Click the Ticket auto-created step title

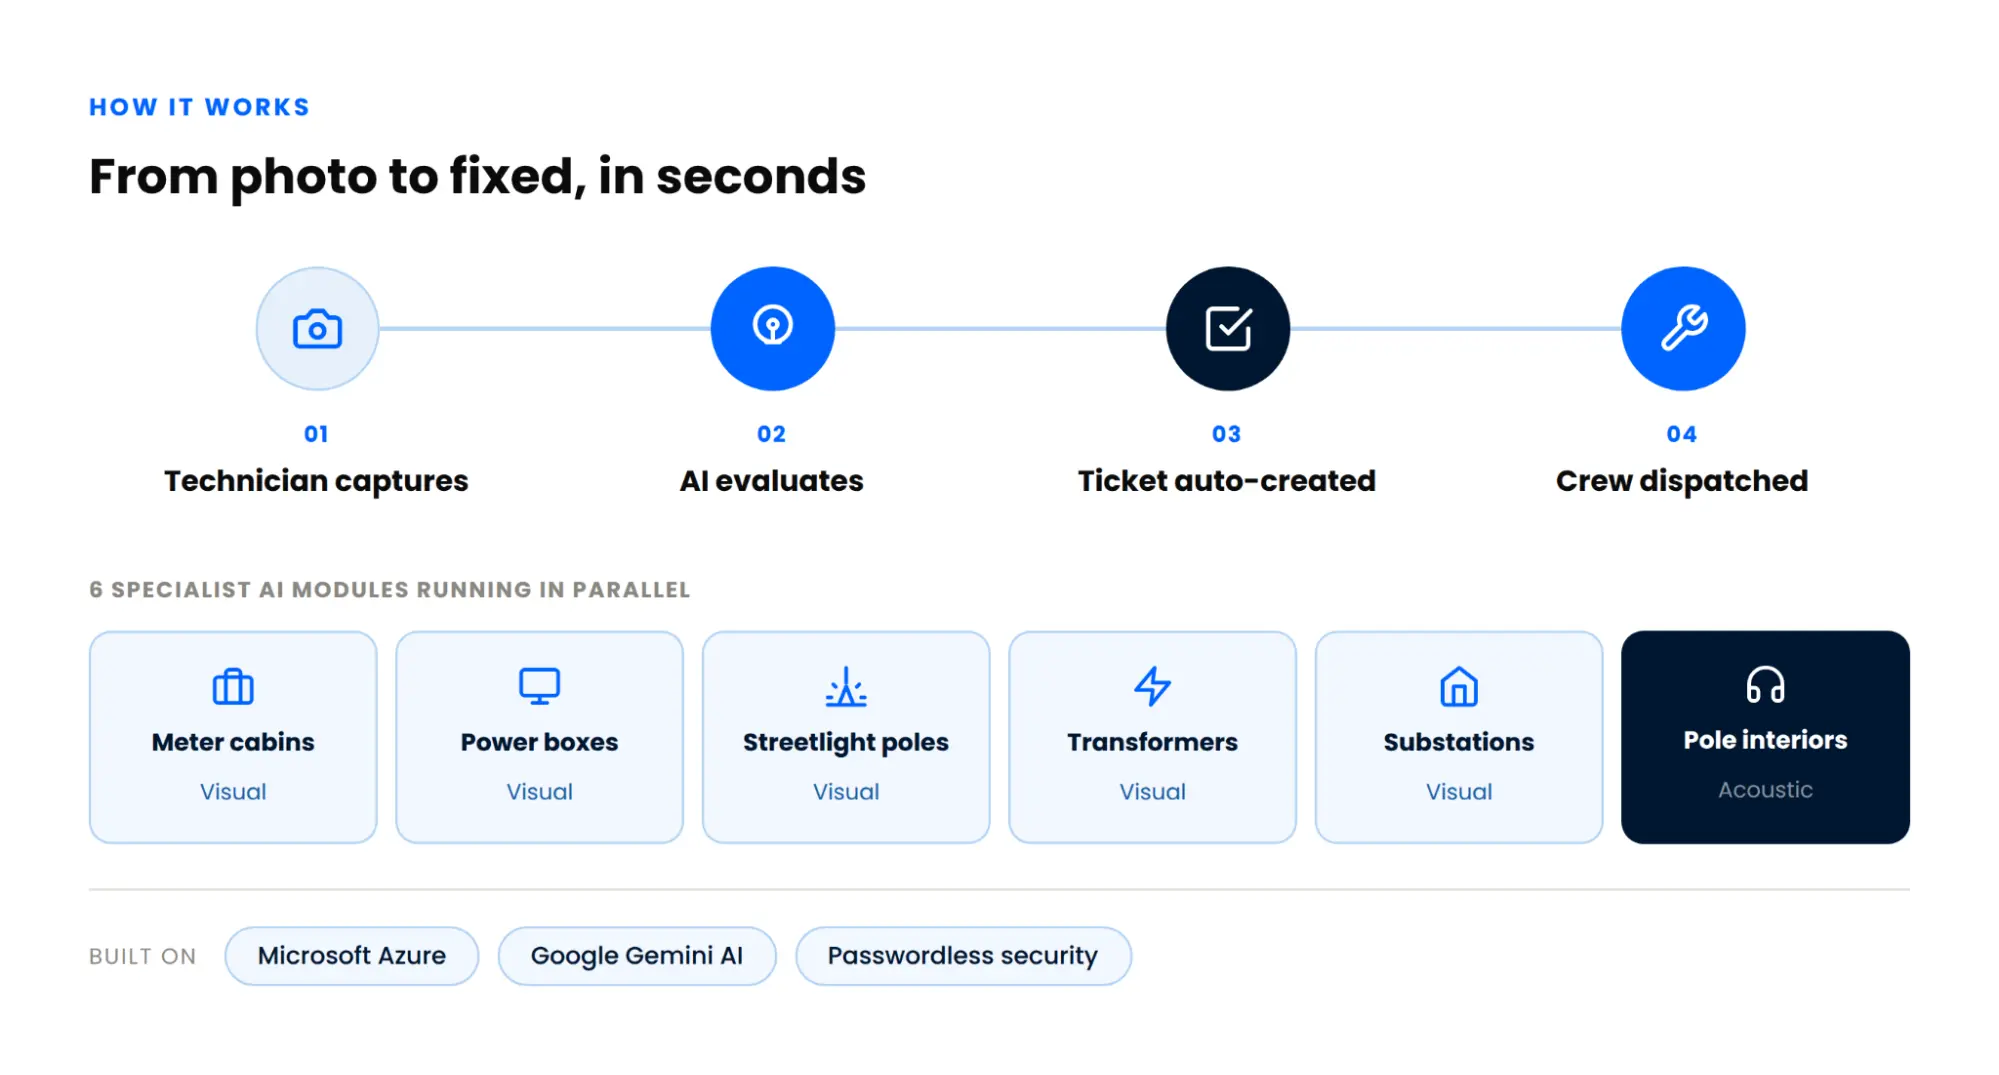tap(1227, 481)
